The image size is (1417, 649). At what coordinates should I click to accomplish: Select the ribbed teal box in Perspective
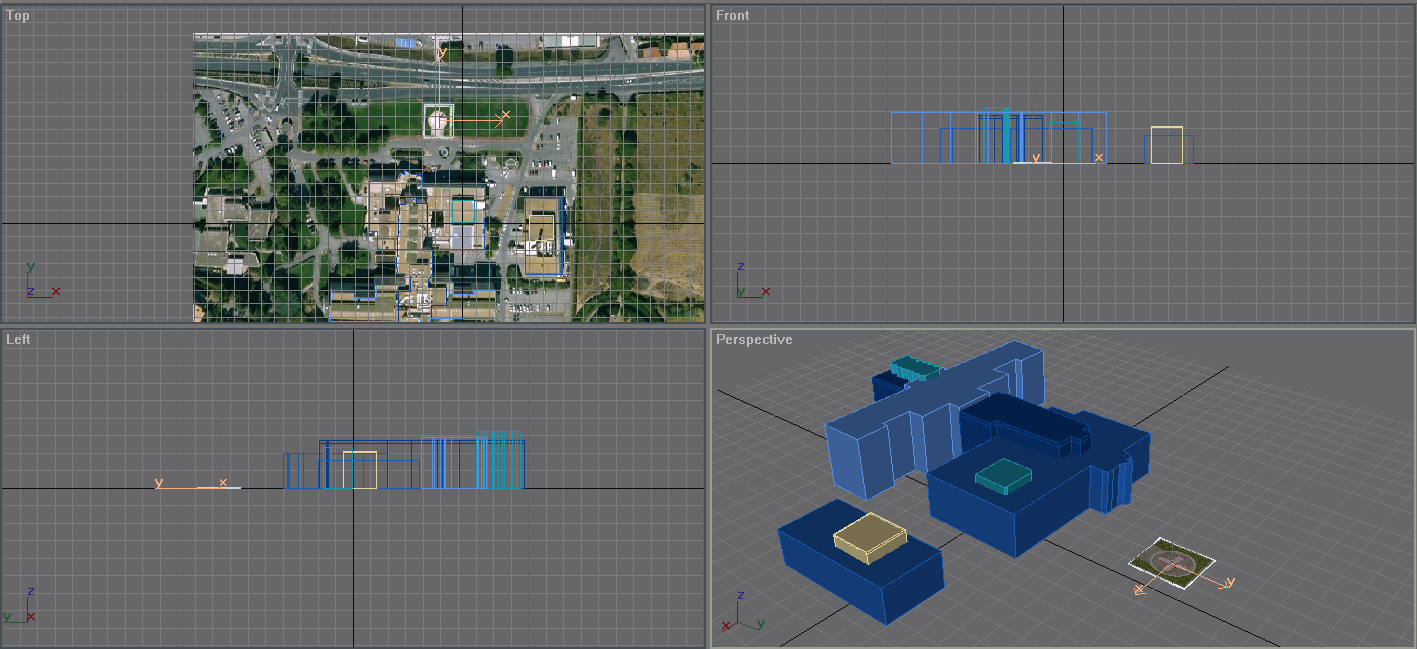pyautogui.click(x=915, y=369)
